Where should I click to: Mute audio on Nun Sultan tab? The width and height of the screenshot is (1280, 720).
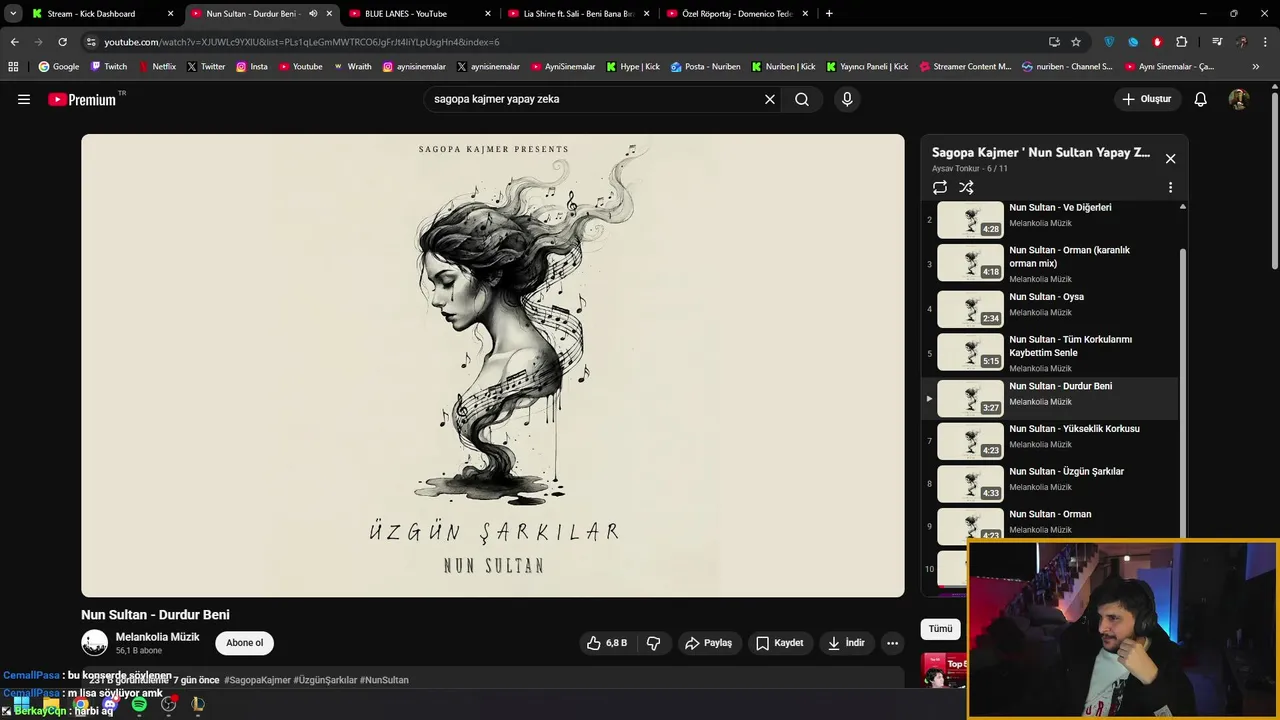tap(313, 14)
